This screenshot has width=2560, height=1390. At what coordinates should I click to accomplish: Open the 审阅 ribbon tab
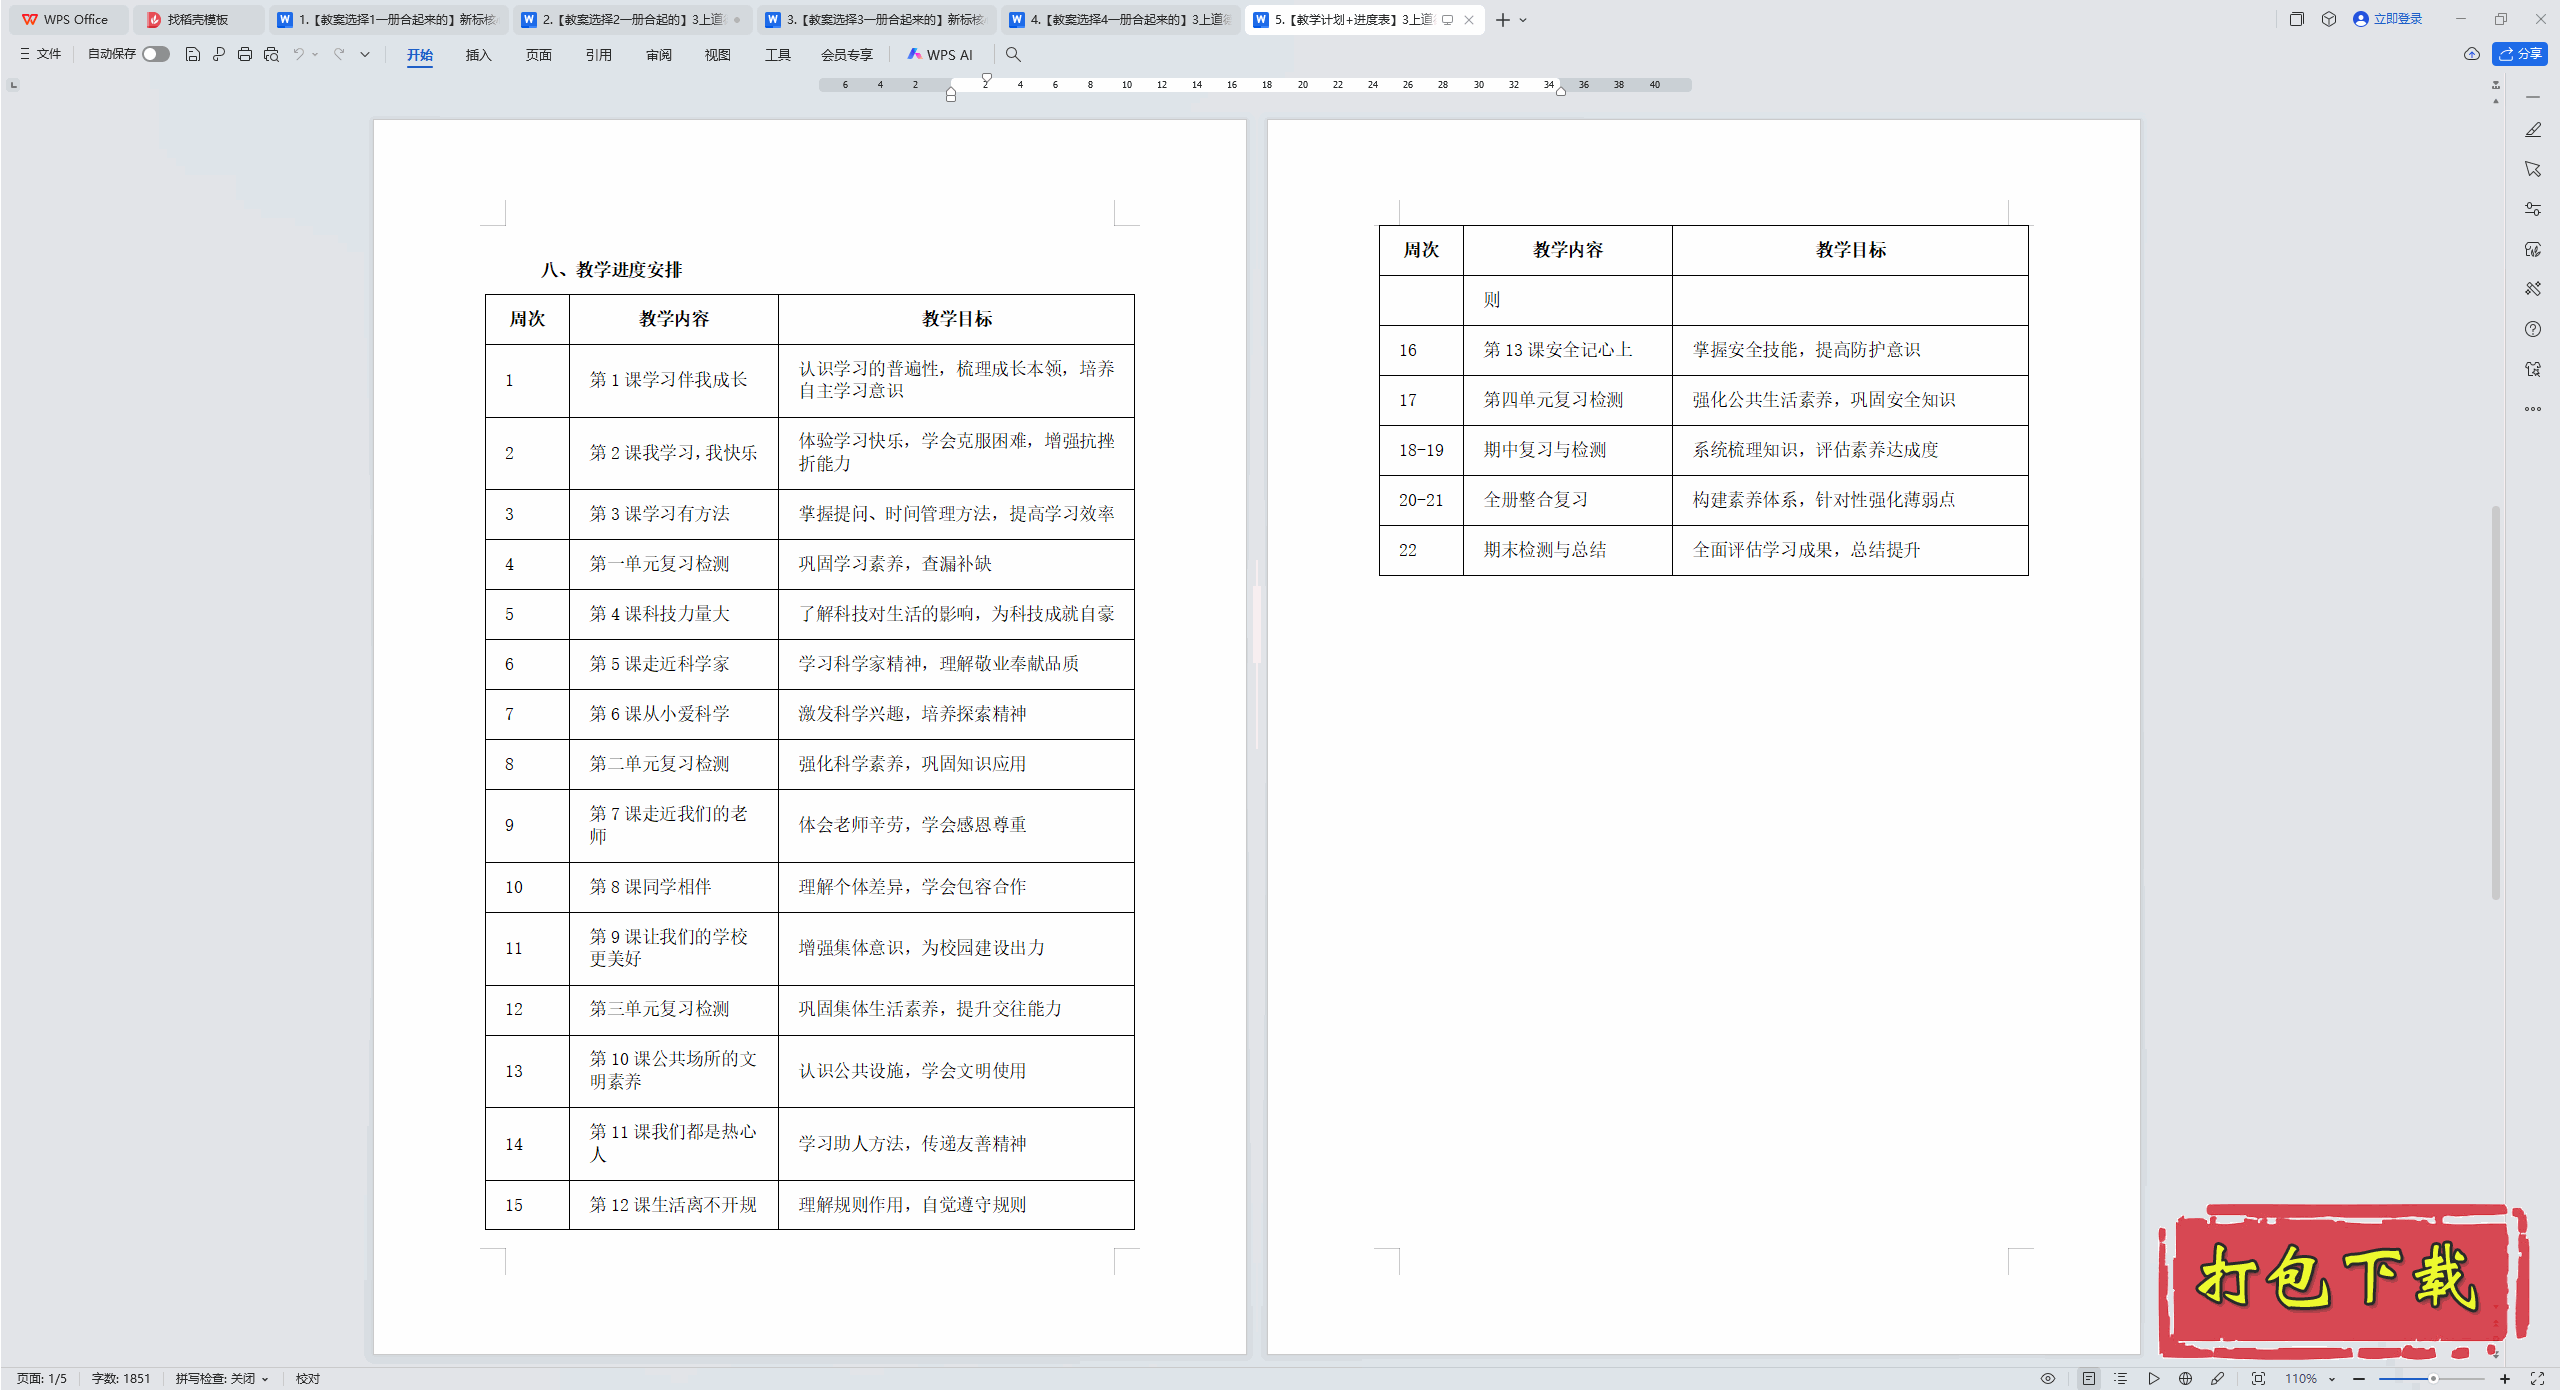click(658, 55)
